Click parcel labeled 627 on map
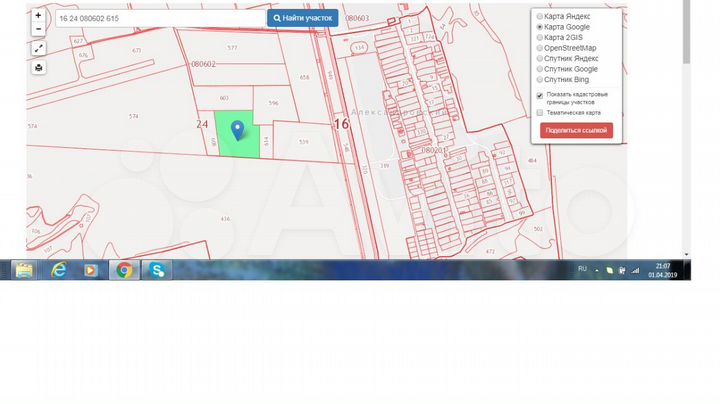 pyautogui.click(x=78, y=41)
